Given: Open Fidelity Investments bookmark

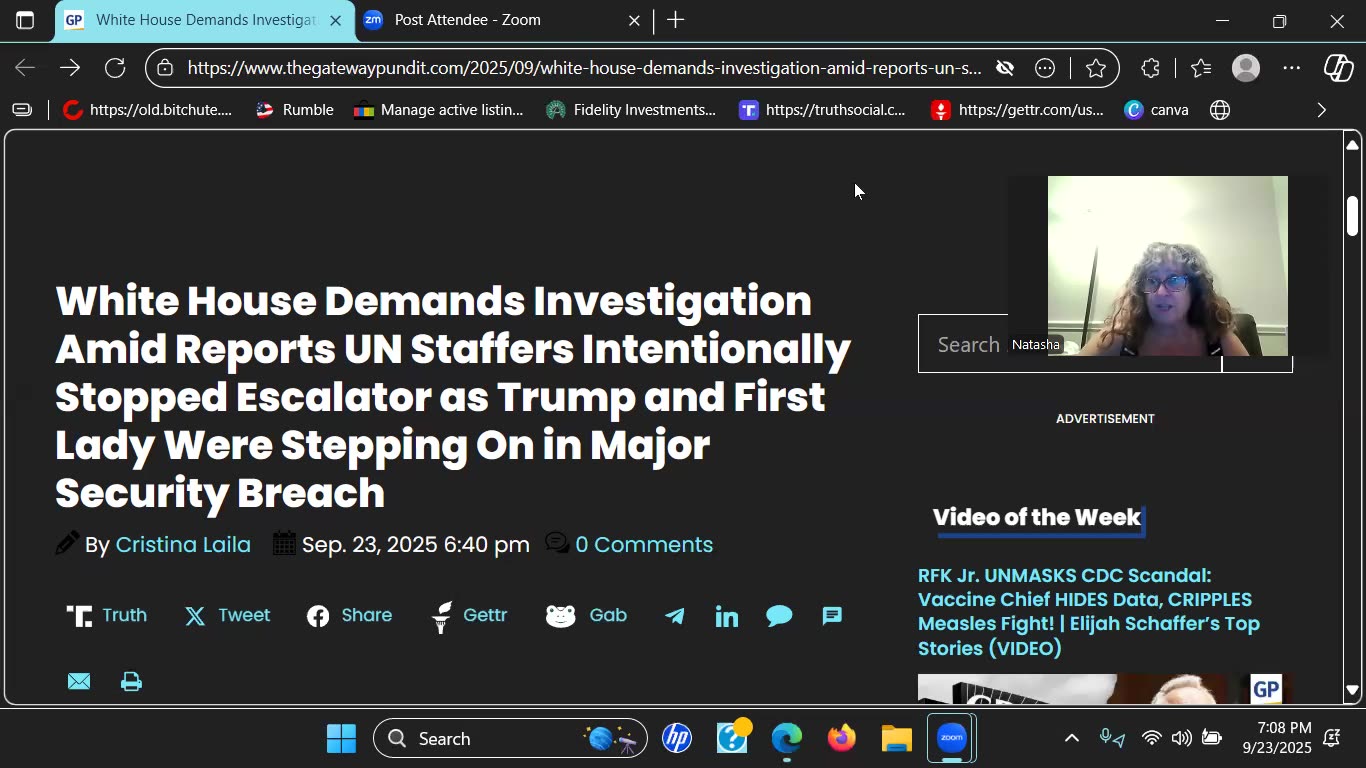Looking at the screenshot, I should click(x=631, y=110).
